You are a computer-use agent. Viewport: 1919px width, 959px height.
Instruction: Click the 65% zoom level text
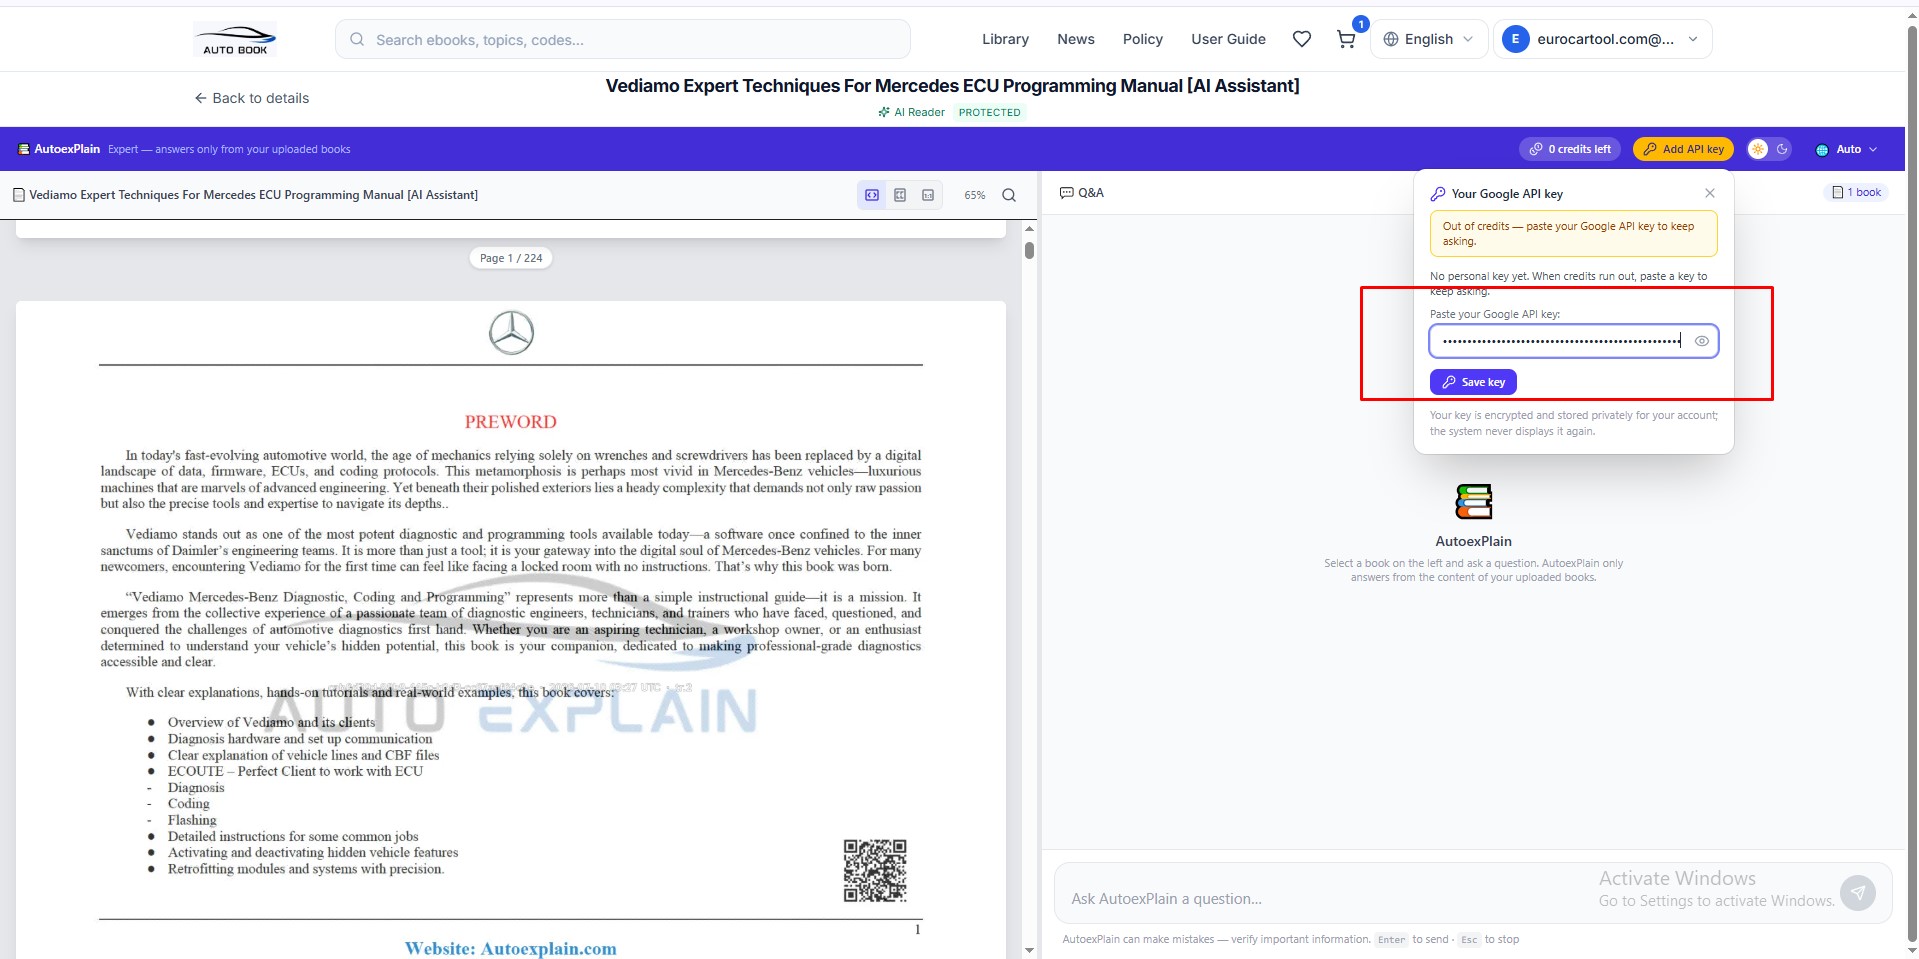pos(975,195)
